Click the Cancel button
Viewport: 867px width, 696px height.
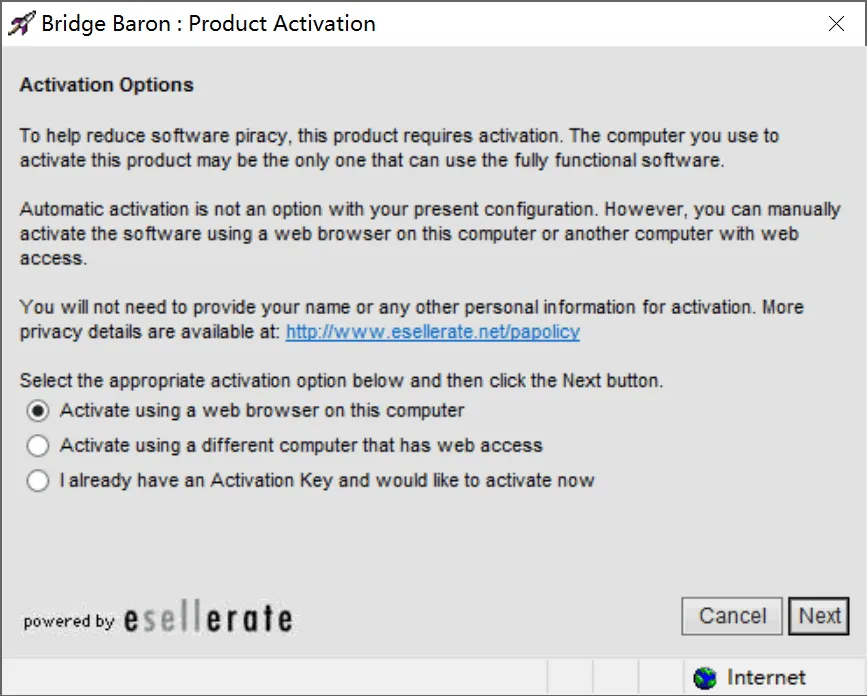pos(732,616)
